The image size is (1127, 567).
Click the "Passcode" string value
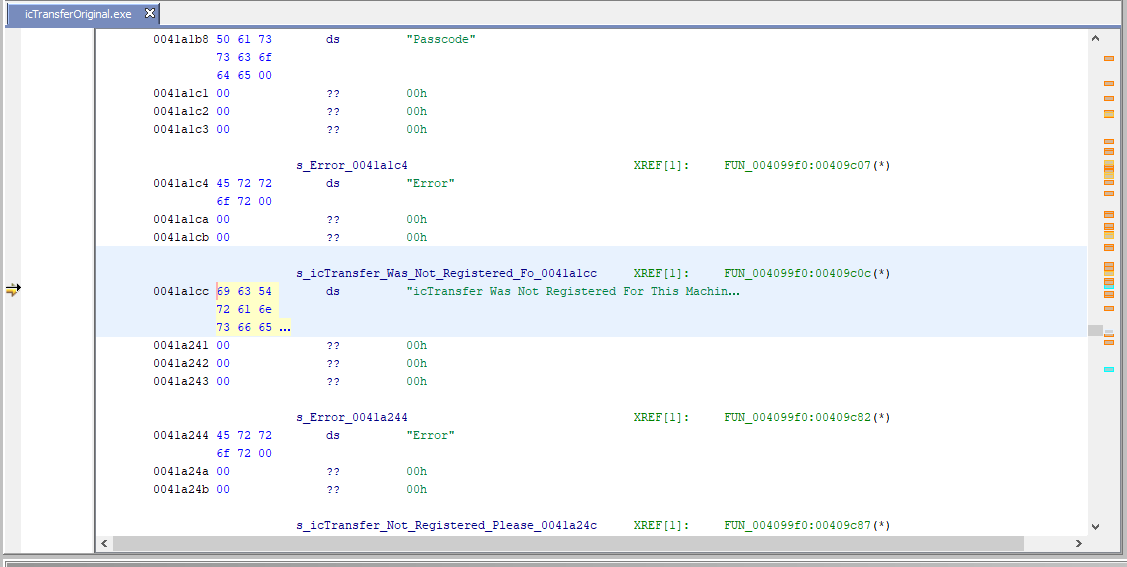[x=441, y=40]
